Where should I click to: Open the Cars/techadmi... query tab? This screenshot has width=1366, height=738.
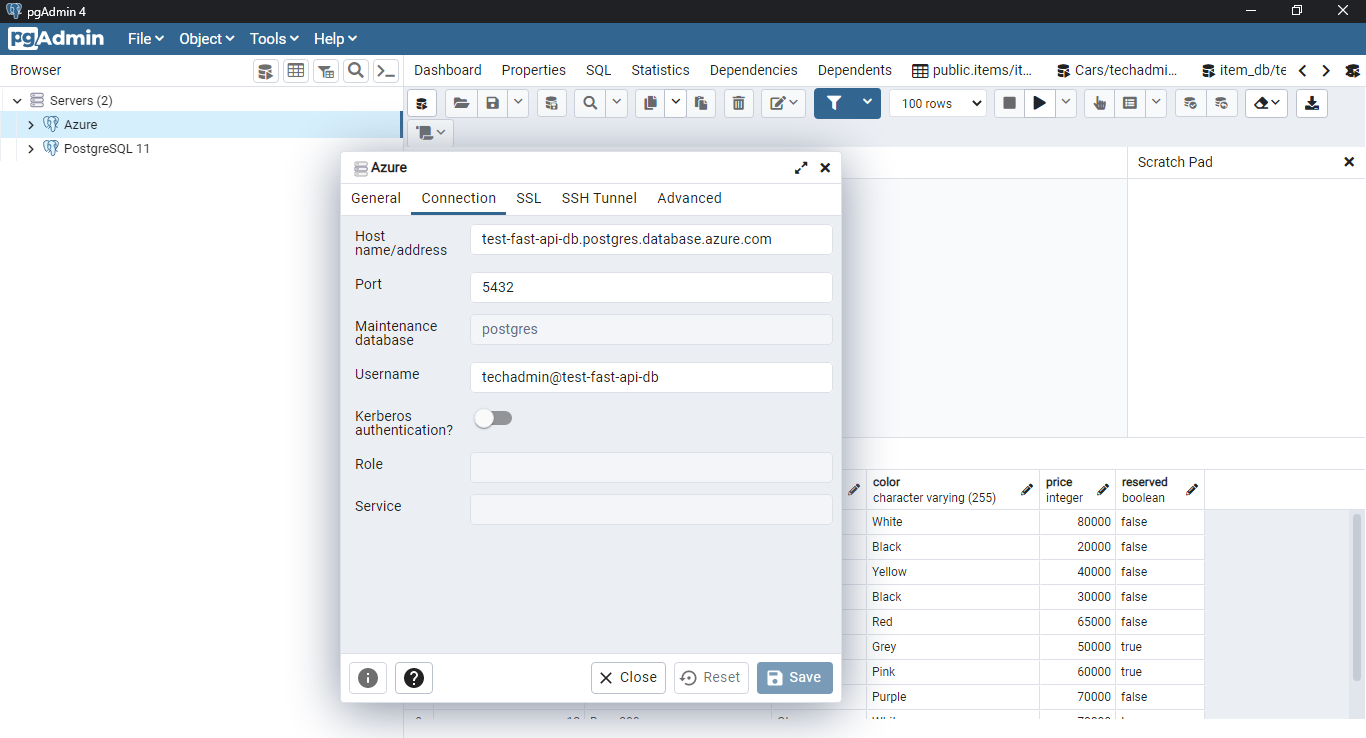(1115, 70)
